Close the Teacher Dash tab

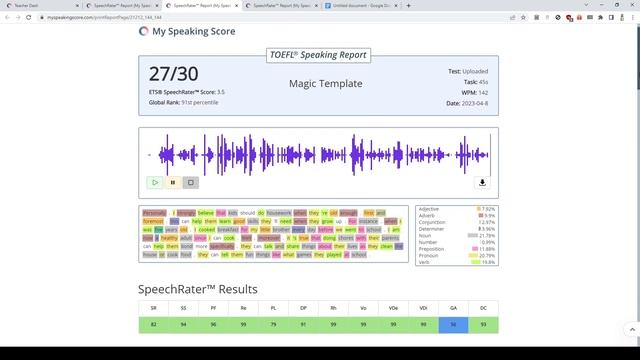point(77,6)
